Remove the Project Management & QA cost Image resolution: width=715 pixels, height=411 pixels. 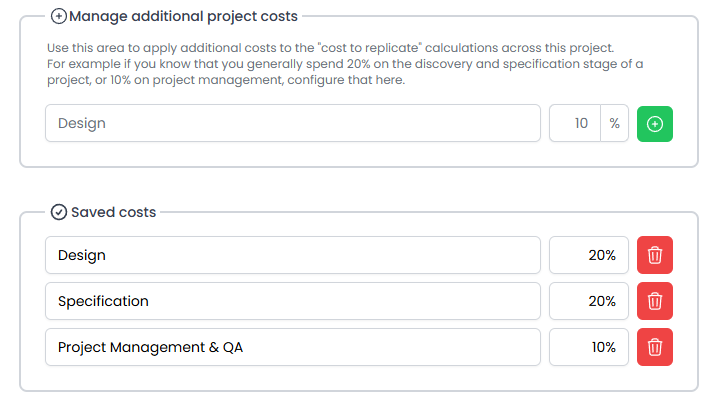click(x=655, y=347)
